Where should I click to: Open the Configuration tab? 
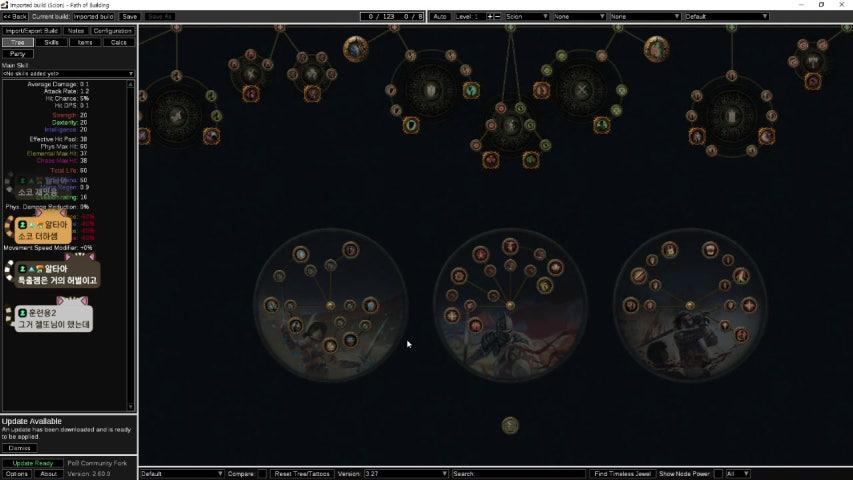[112, 31]
